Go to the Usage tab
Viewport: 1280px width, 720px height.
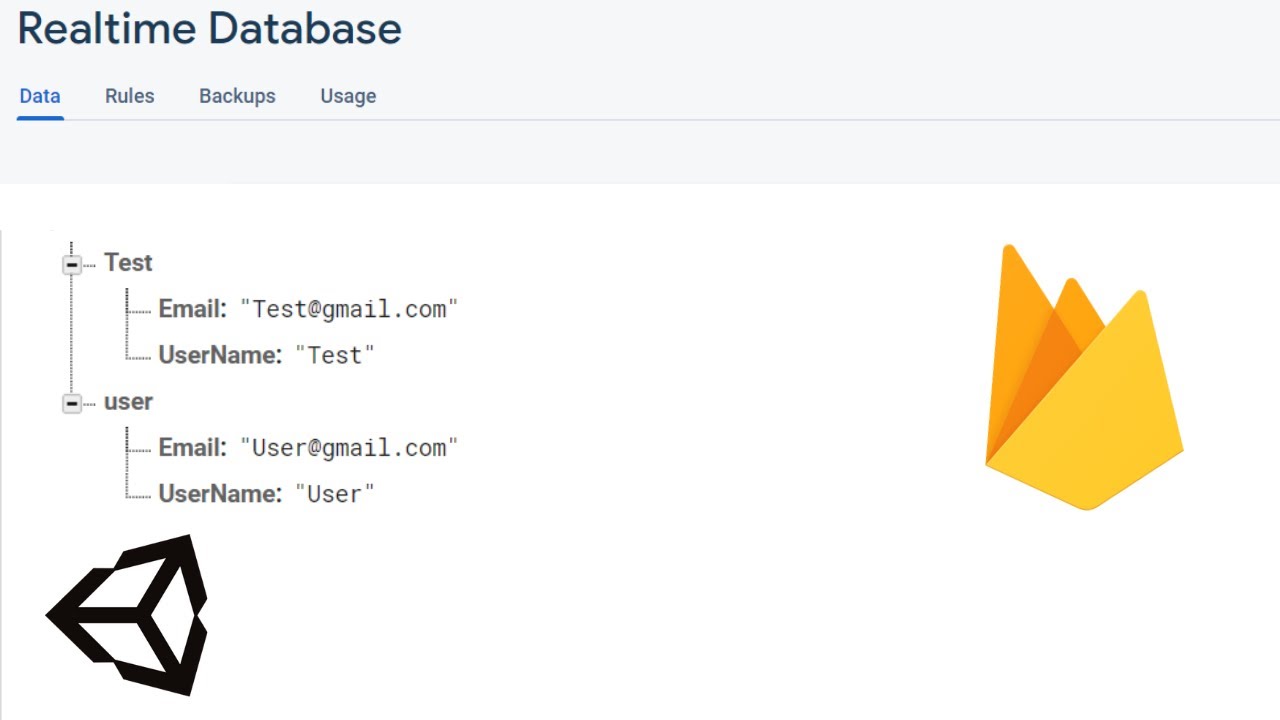click(x=348, y=96)
